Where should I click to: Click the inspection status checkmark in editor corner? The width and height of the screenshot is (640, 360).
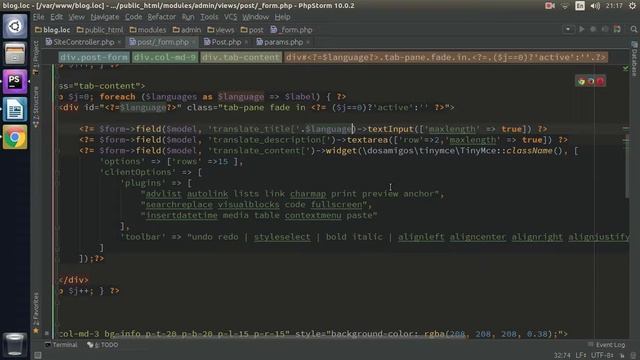625,69
